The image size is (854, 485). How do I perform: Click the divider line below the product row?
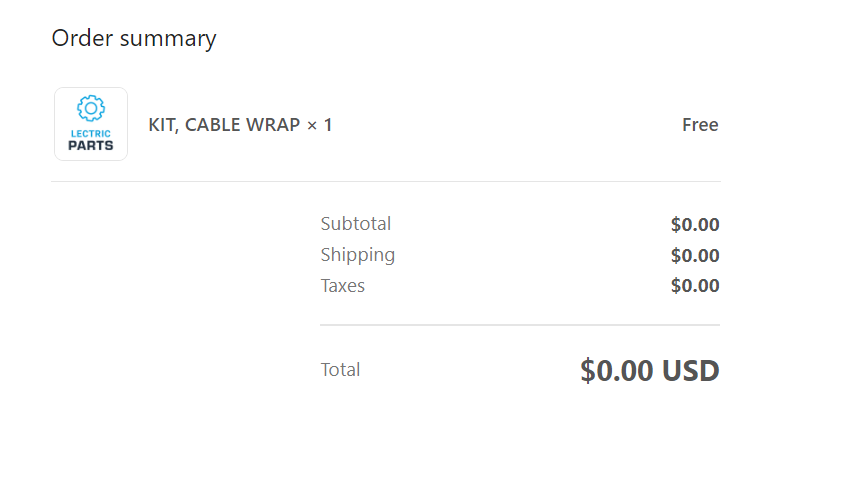click(x=385, y=182)
